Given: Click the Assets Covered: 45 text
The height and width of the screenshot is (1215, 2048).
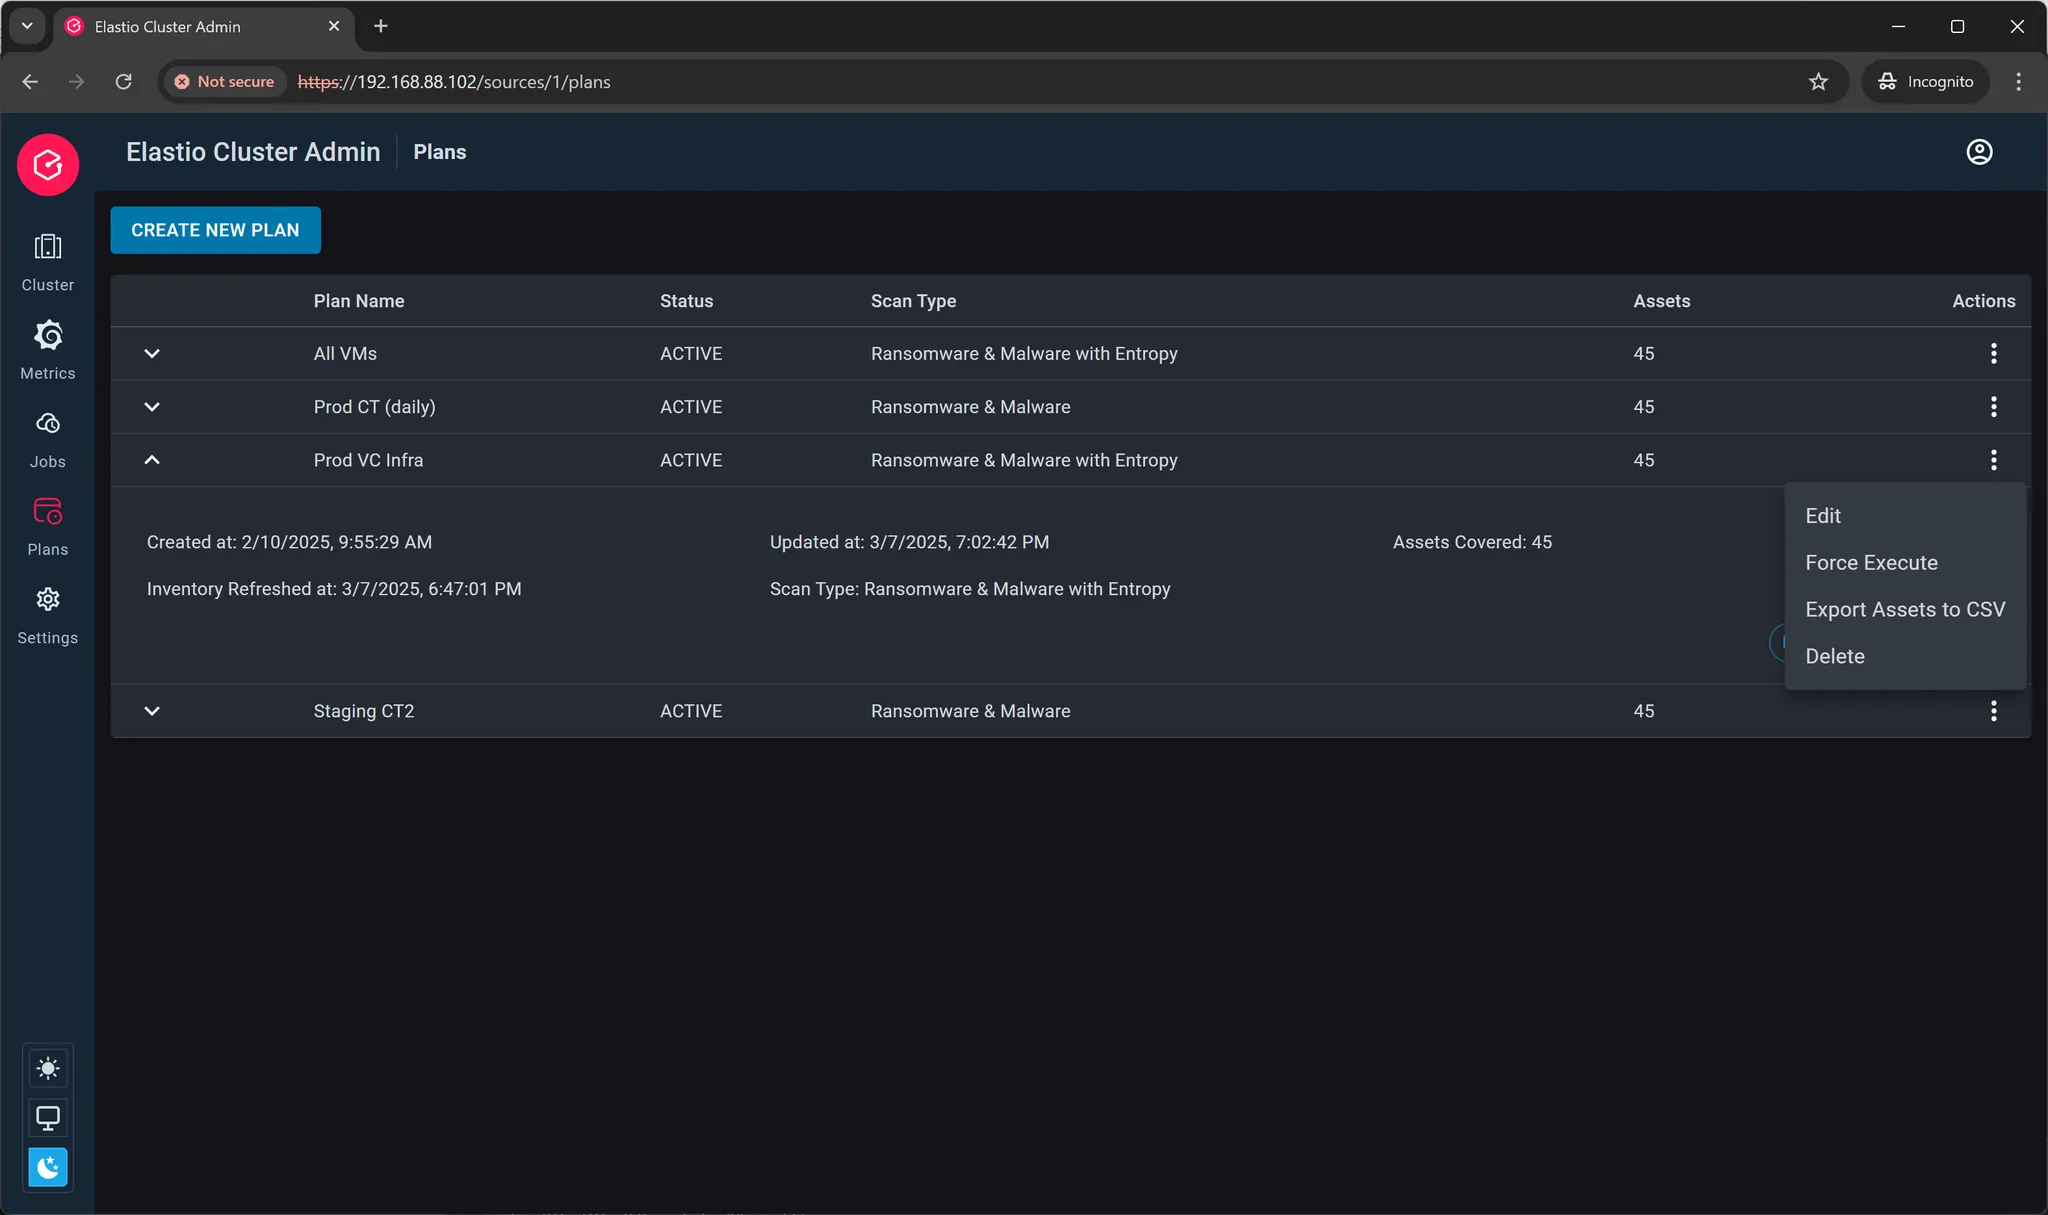Looking at the screenshot, I should [1472, 542].
